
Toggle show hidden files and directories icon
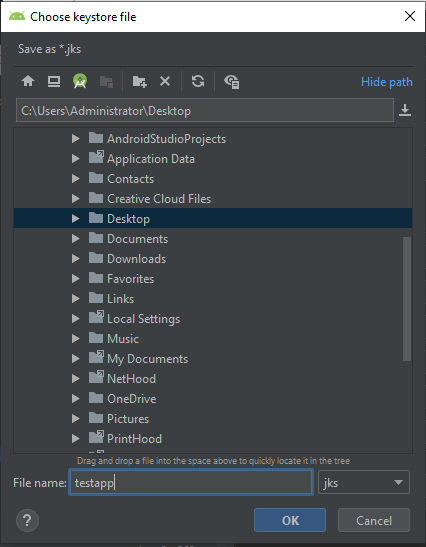[x=232, y=82]
